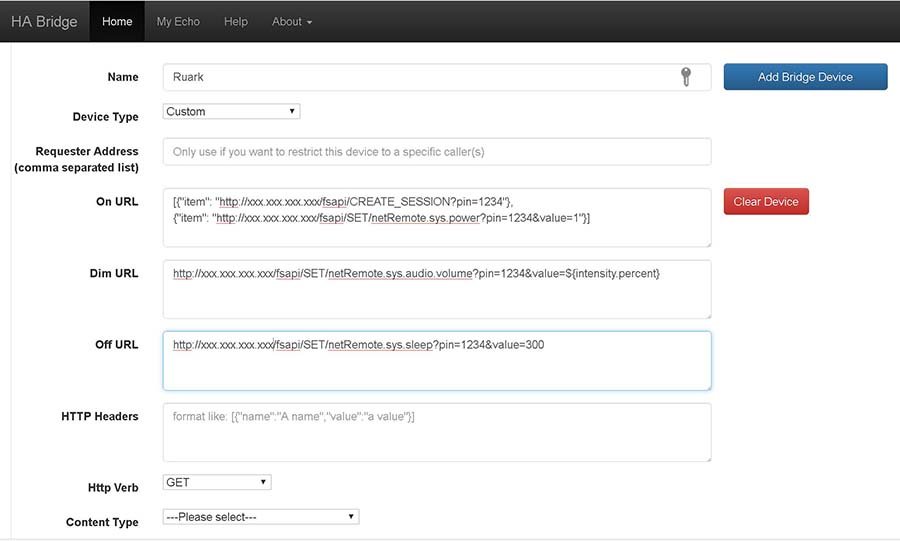Switch to the My Echo tab

178,21
